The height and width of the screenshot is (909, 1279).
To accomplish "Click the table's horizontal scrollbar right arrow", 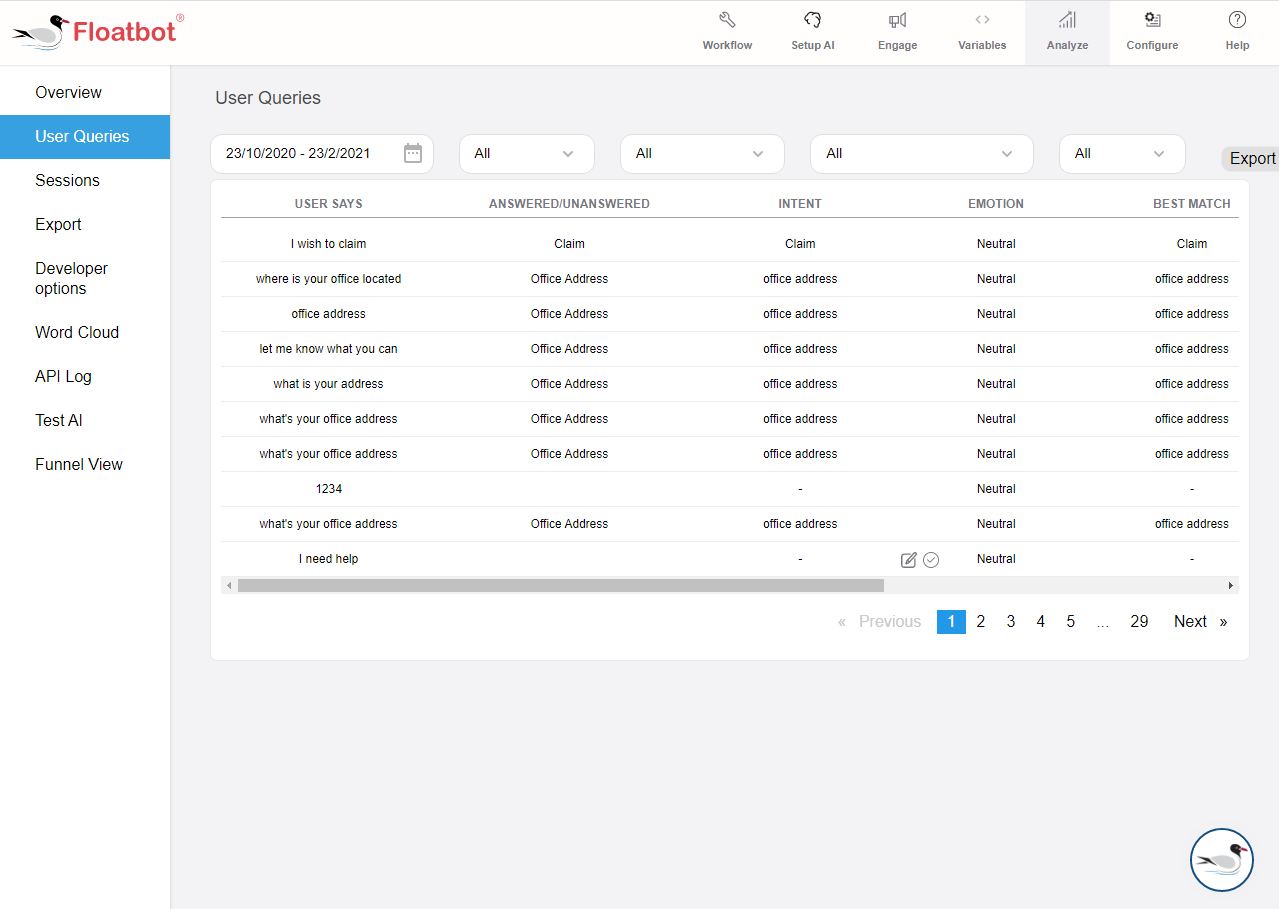I will click(1231, 585).
